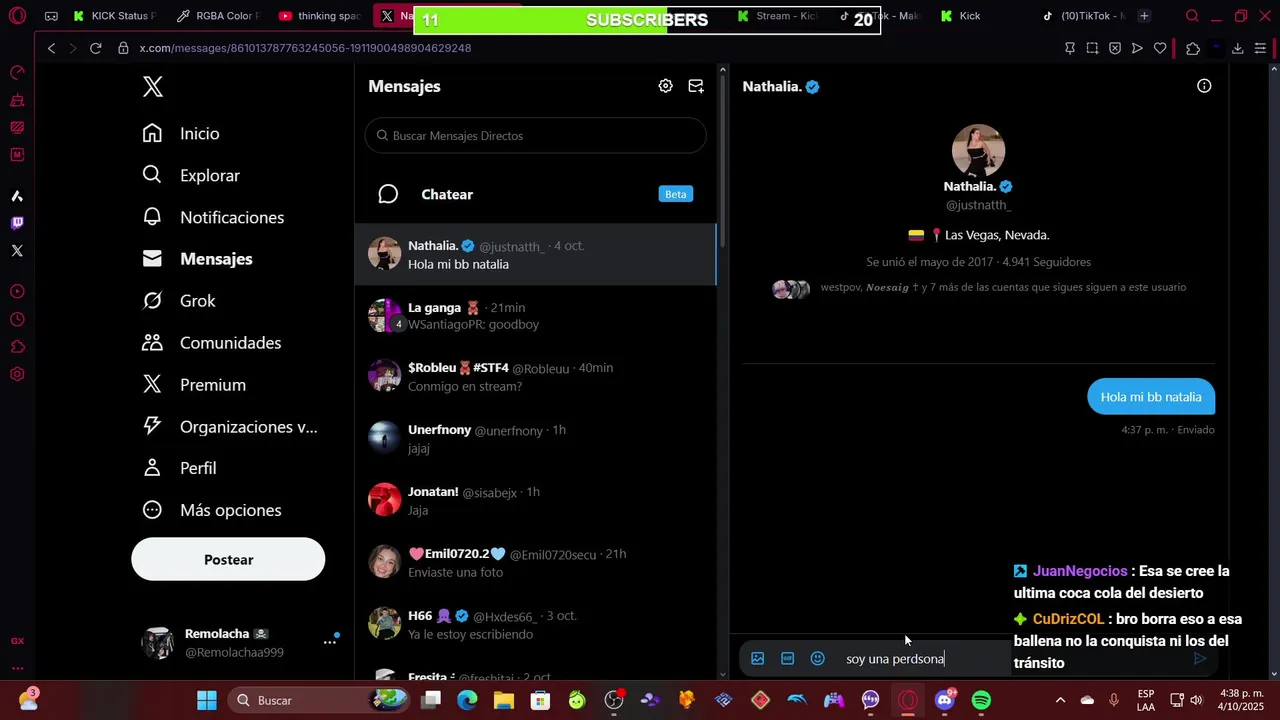Go back to previous page
Screen dimensions: 1280x720
pyautogui.click(x=51, y=48)
